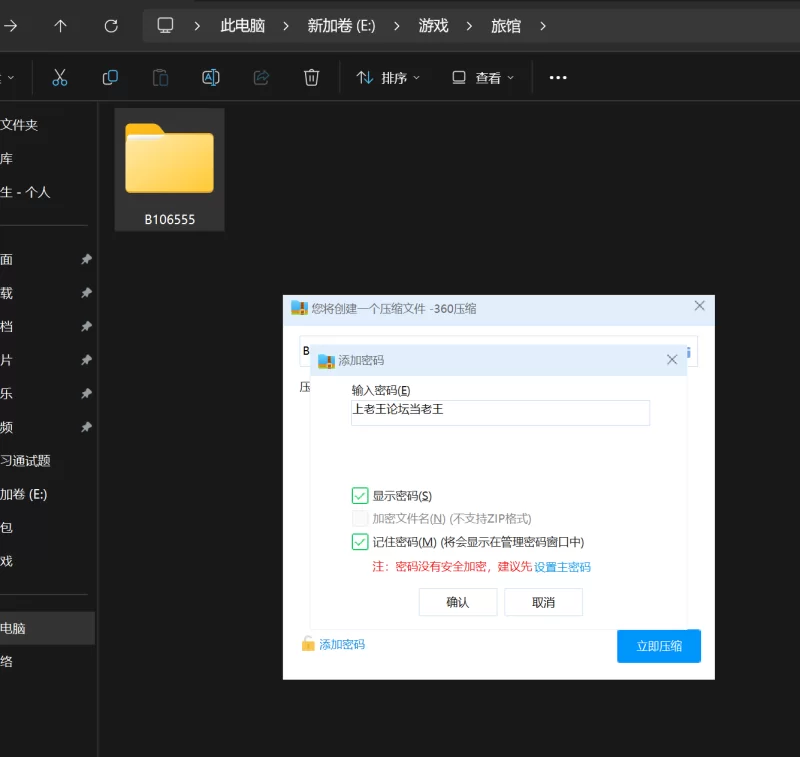Delete the selected item with trash icon
The height and width of the screenshot is (757, 800).
click(x=311, y=78)
